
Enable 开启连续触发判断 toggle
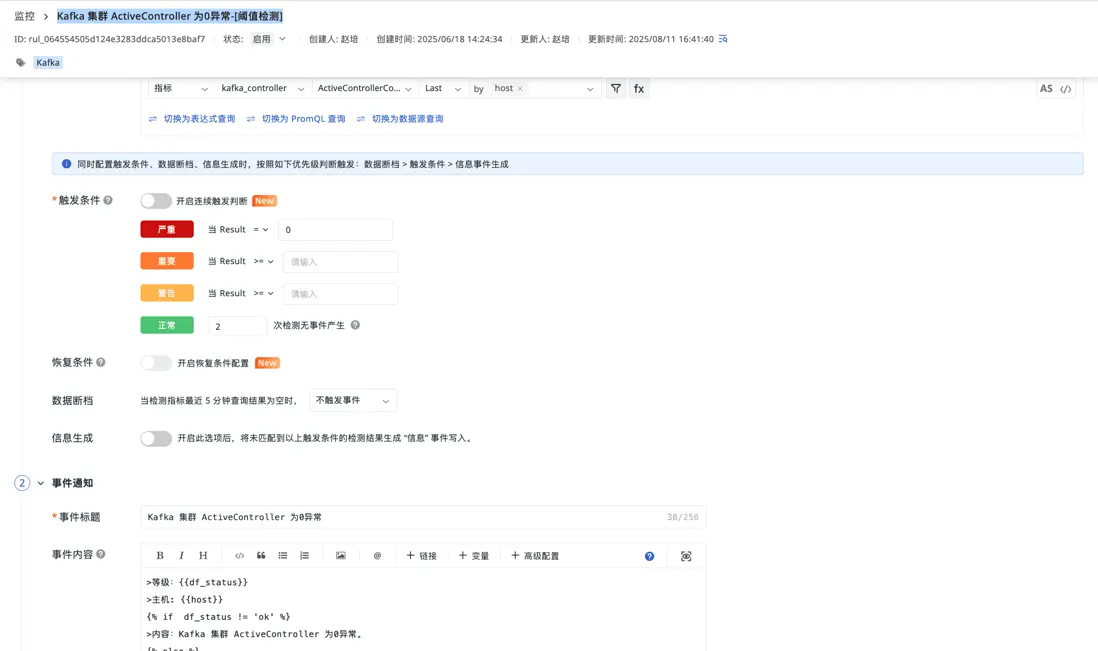(x=156, y=199)
